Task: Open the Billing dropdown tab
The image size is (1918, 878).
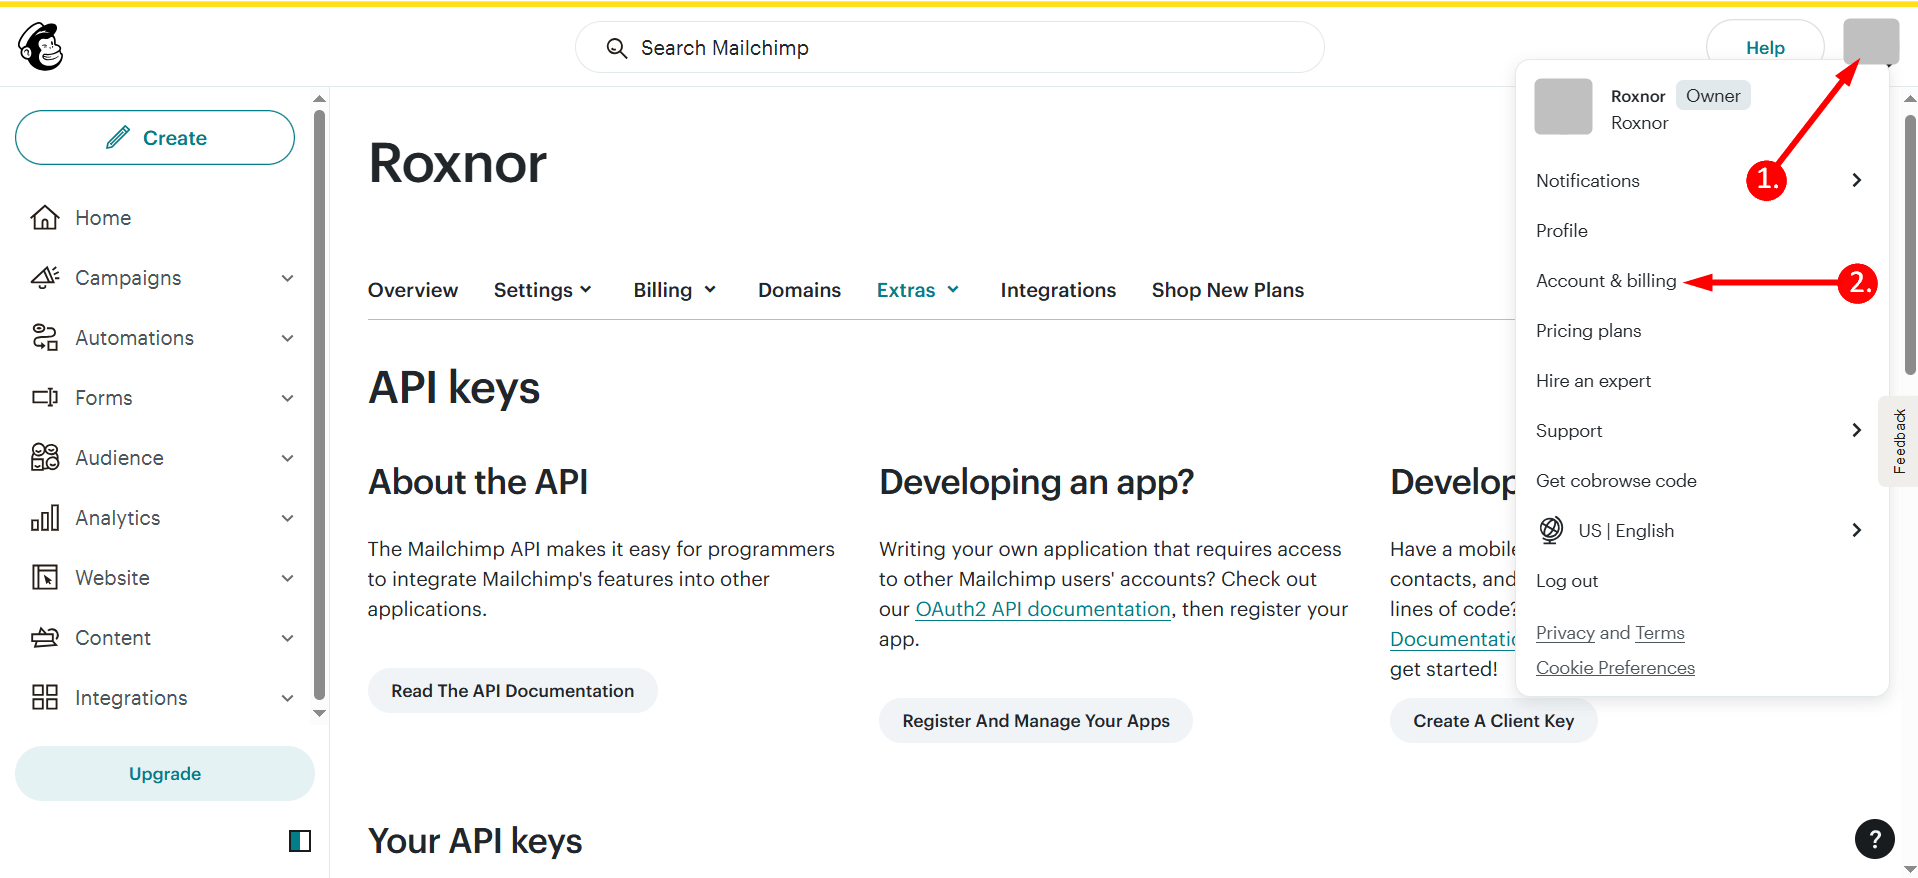Action: 674,290
